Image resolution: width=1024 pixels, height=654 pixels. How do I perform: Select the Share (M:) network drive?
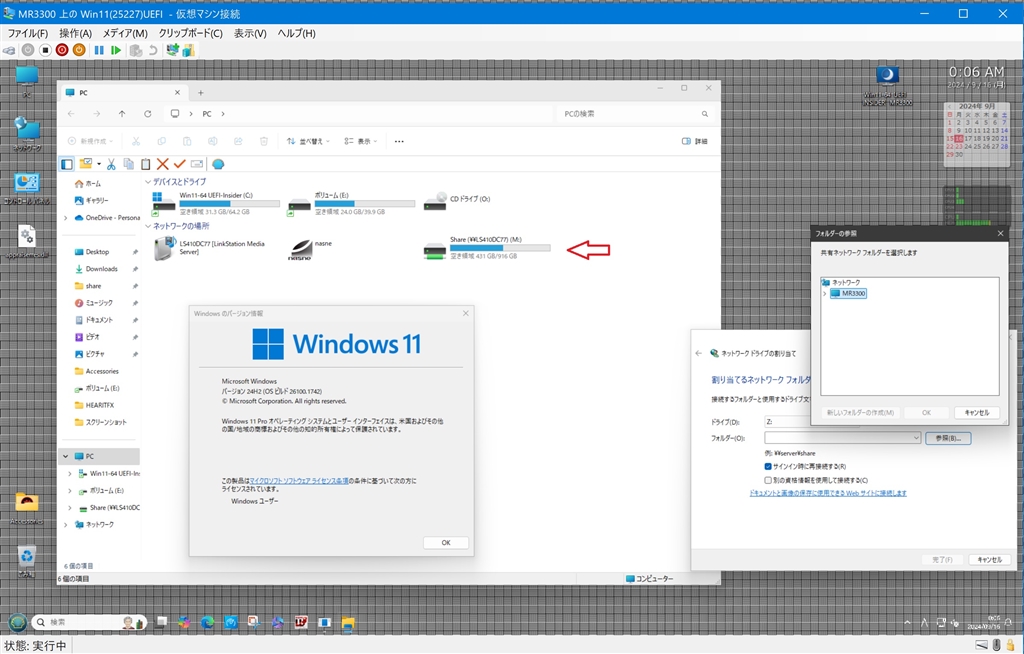click(487, 248)
